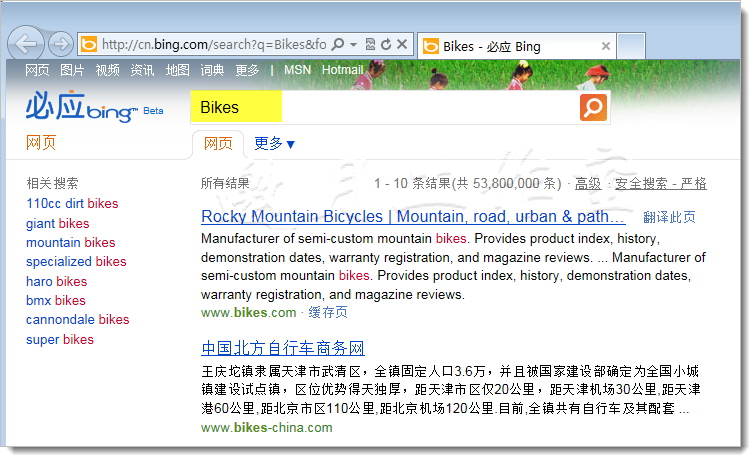Close the 'Bikes - 必应 Bing' tab

pyautogui.click(x=606, y=46)
